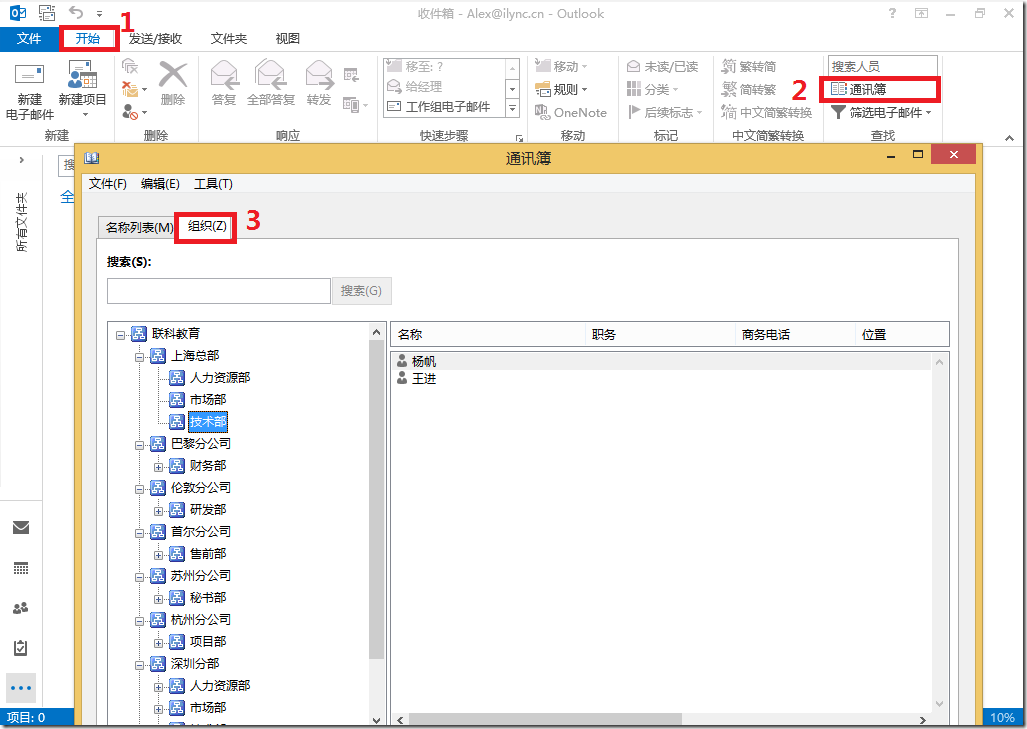Select 人力资源部 under 上海总部

(219, 378)
